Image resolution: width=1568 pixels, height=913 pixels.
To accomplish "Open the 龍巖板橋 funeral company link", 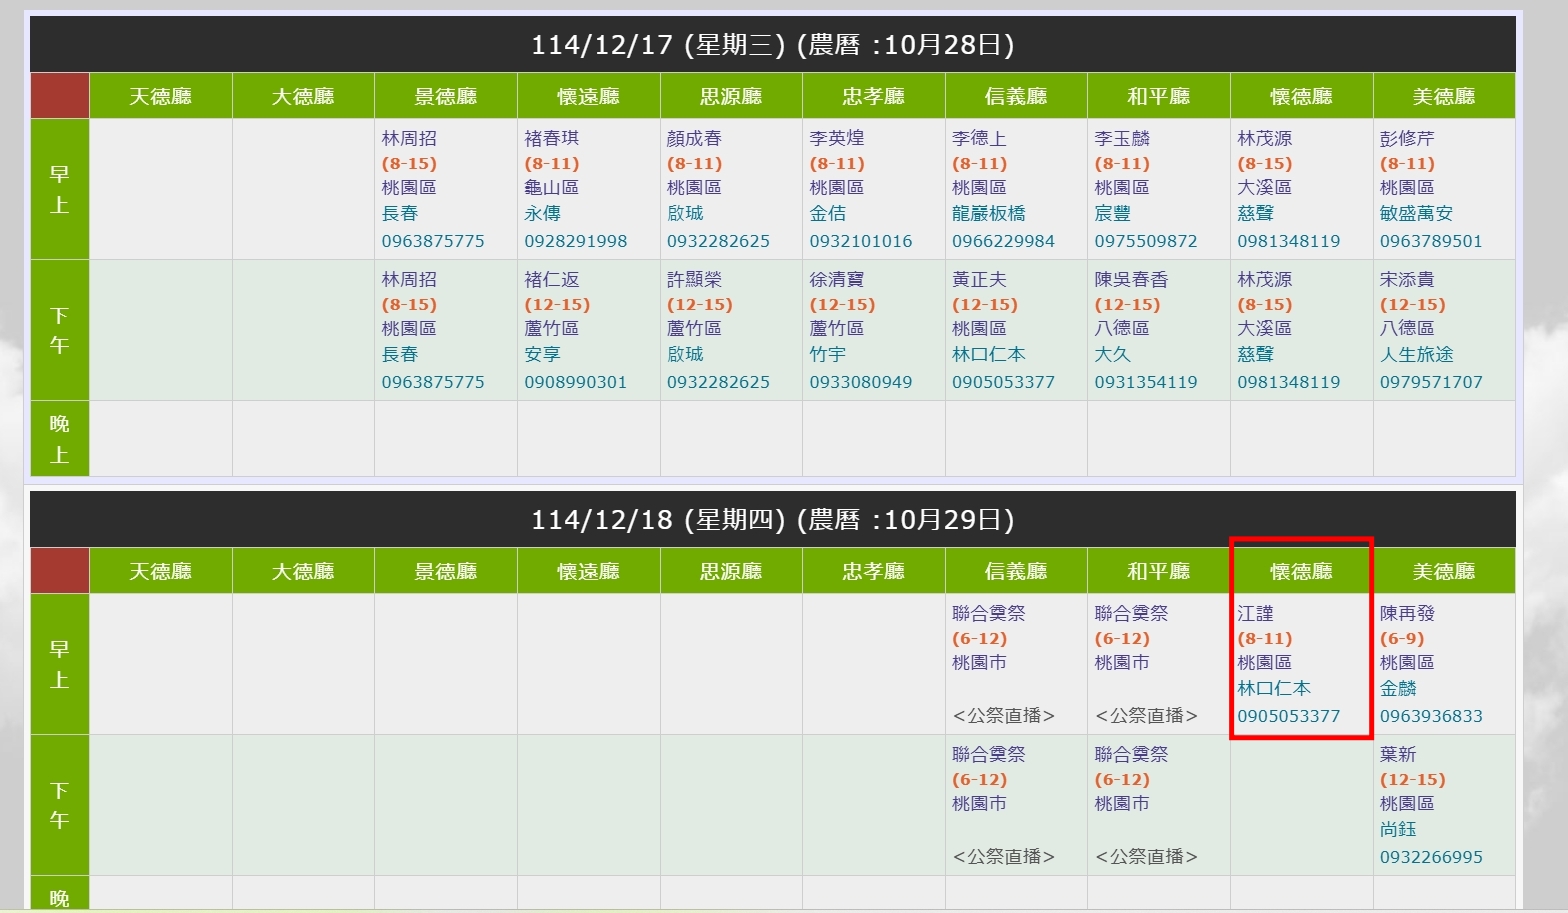I will pyautogui.click(x=988, y=213).
